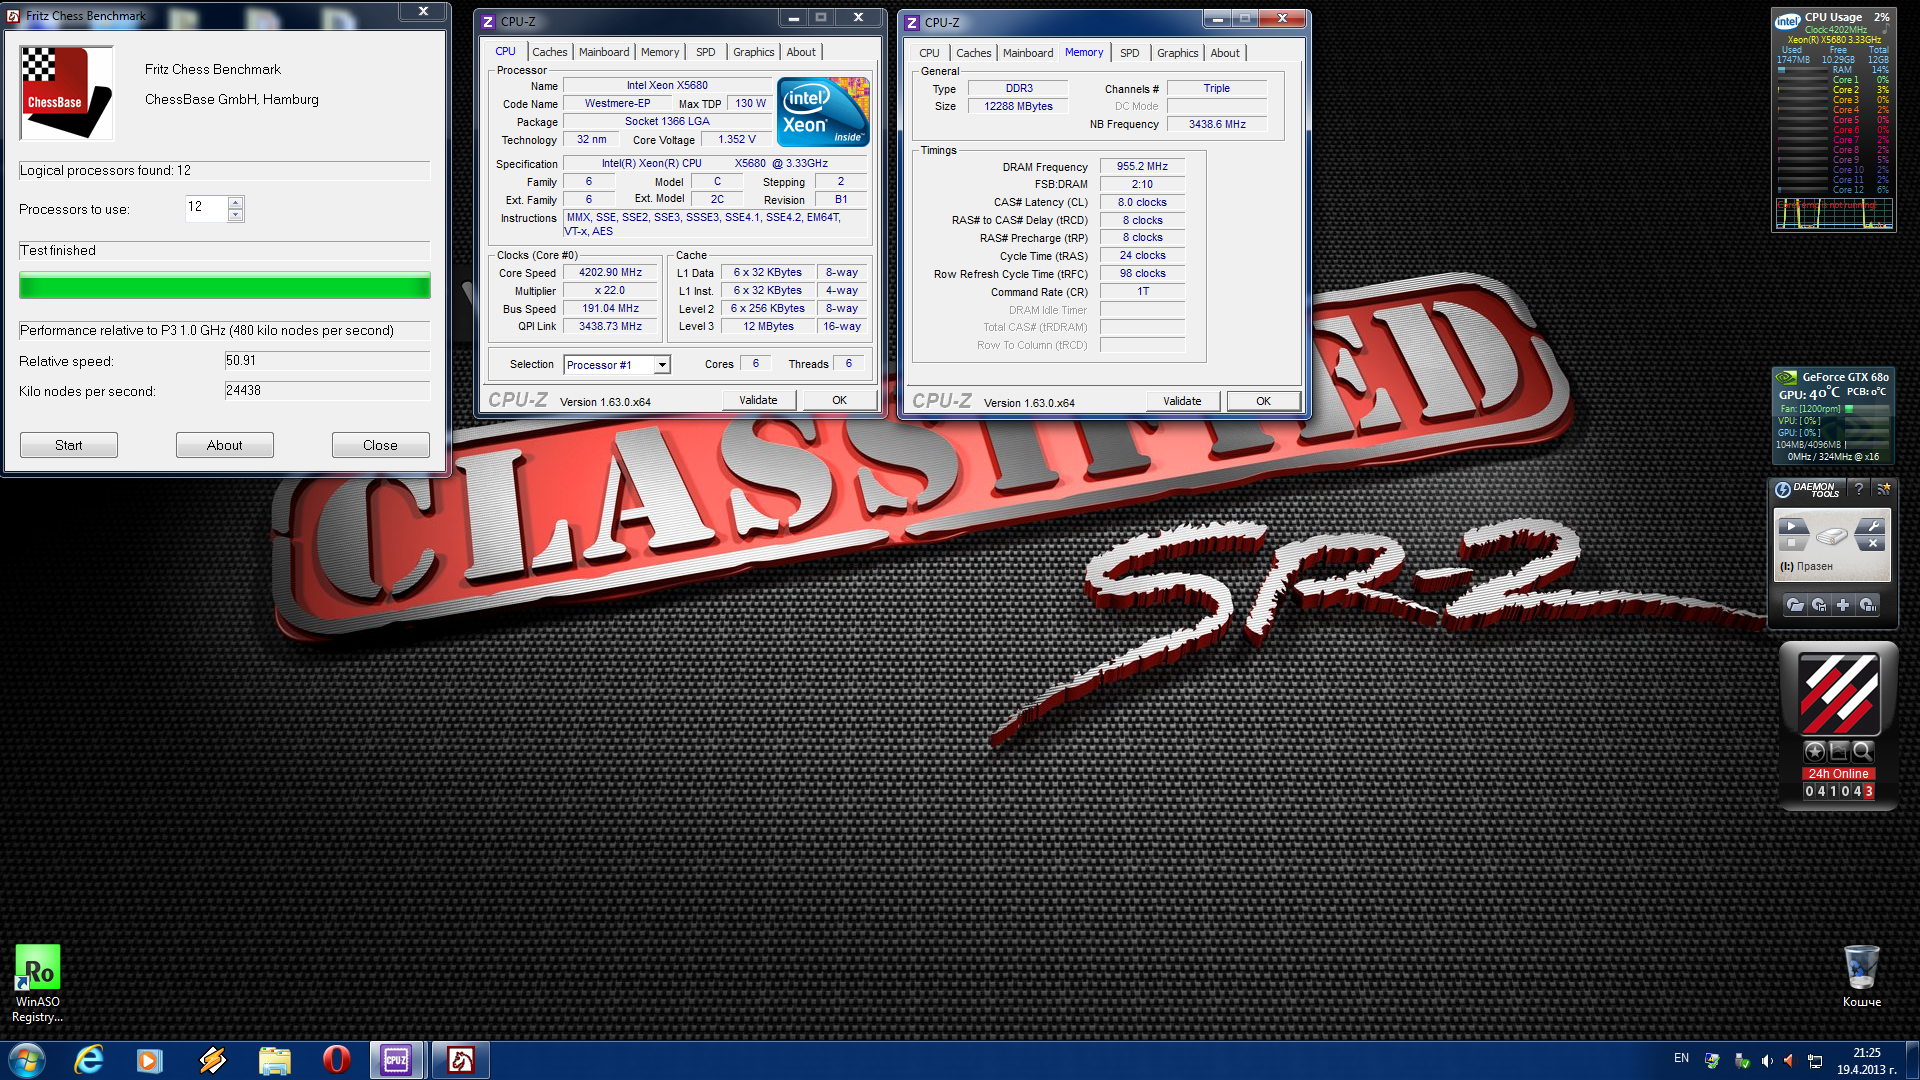Click Safely Remove Hardware tray icon
This screenshot has width=1920, height=1080.
(x=1741, y=1060)
